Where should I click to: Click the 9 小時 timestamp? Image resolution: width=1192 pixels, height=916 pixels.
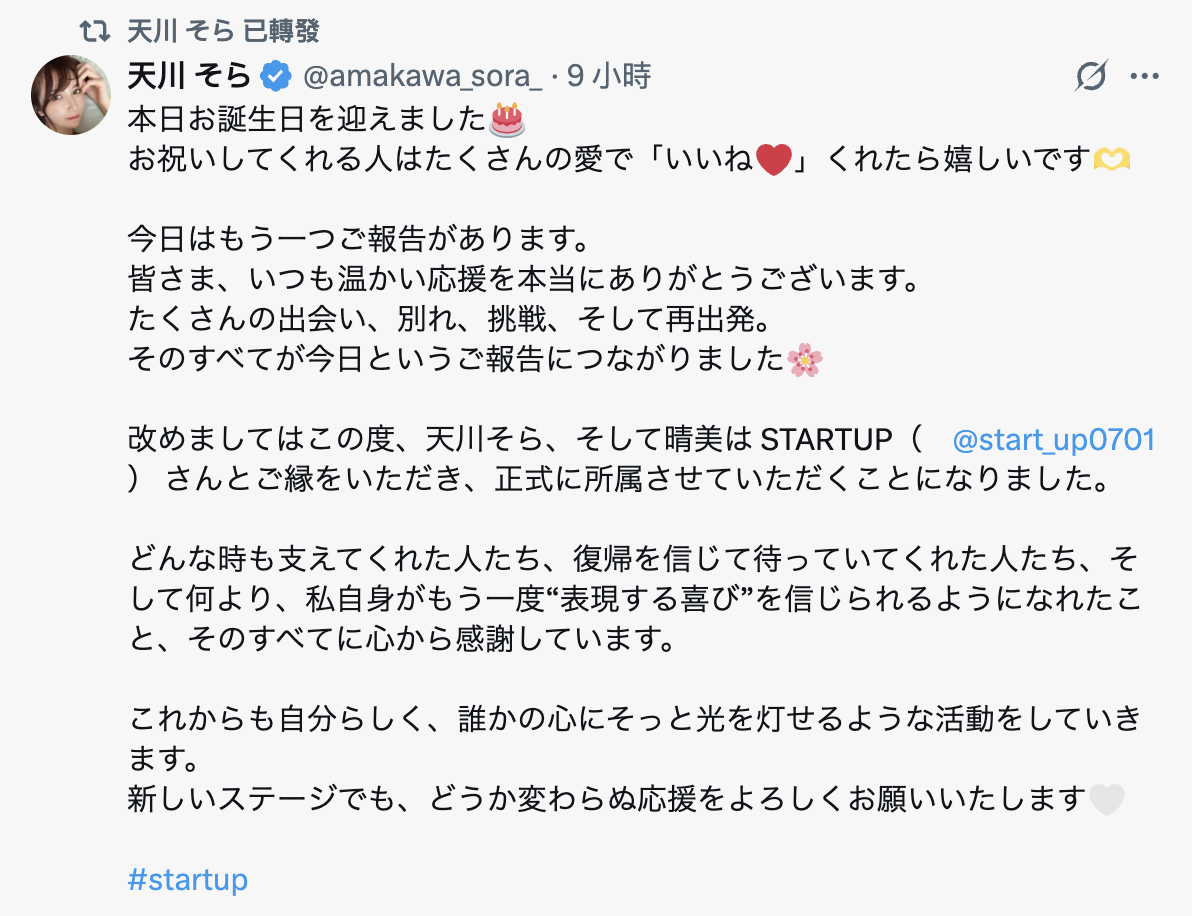[x=608, y=75]
